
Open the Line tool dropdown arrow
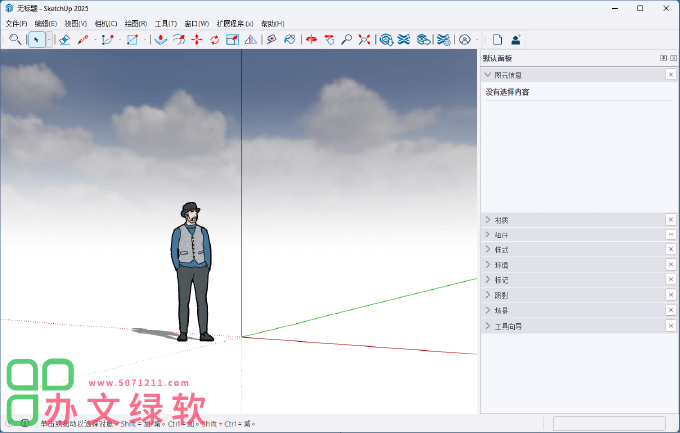[95, 40]
